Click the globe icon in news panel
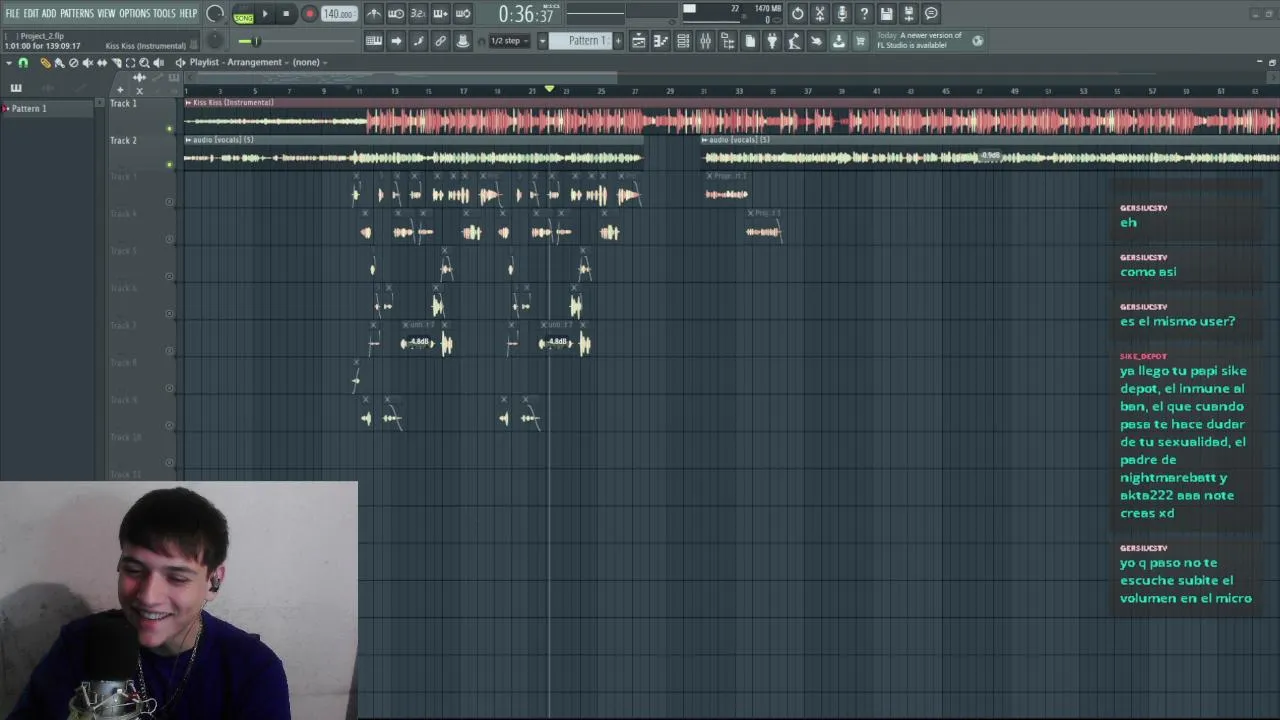The width and height of the screenshot is (1280, 720). point(977,41)
